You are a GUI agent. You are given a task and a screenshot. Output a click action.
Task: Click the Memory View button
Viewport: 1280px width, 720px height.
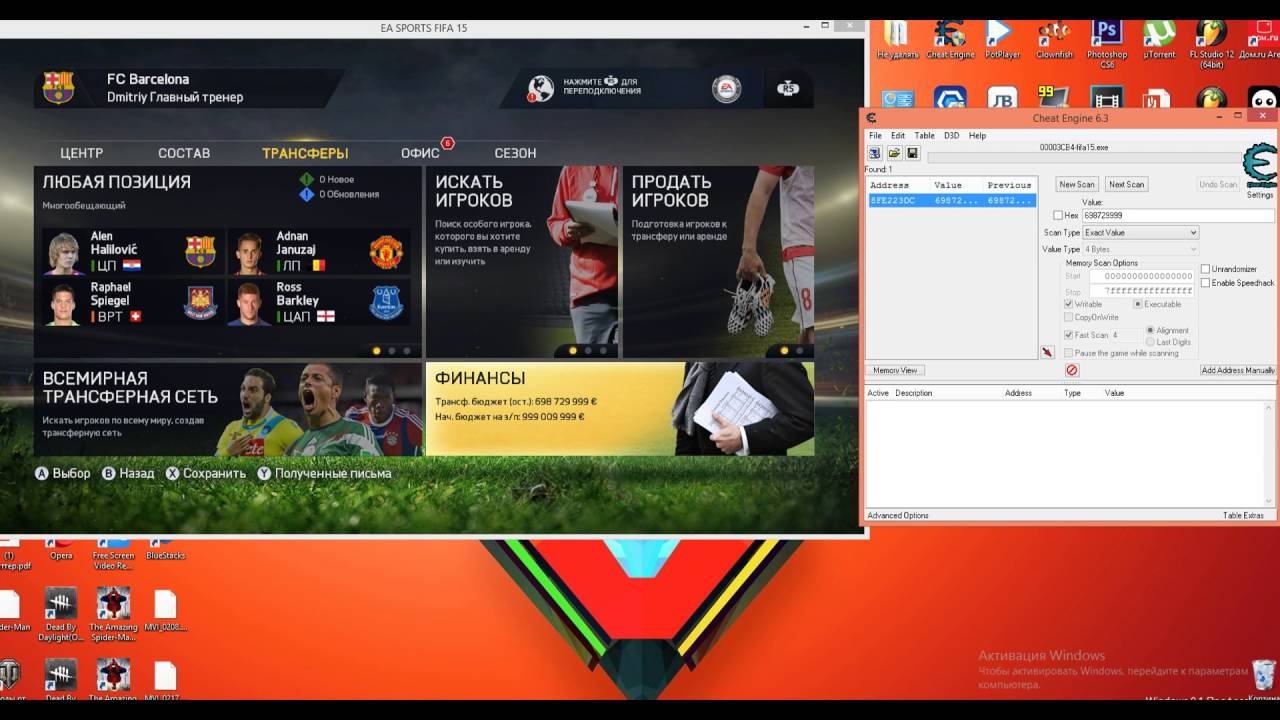coord(895,370)
